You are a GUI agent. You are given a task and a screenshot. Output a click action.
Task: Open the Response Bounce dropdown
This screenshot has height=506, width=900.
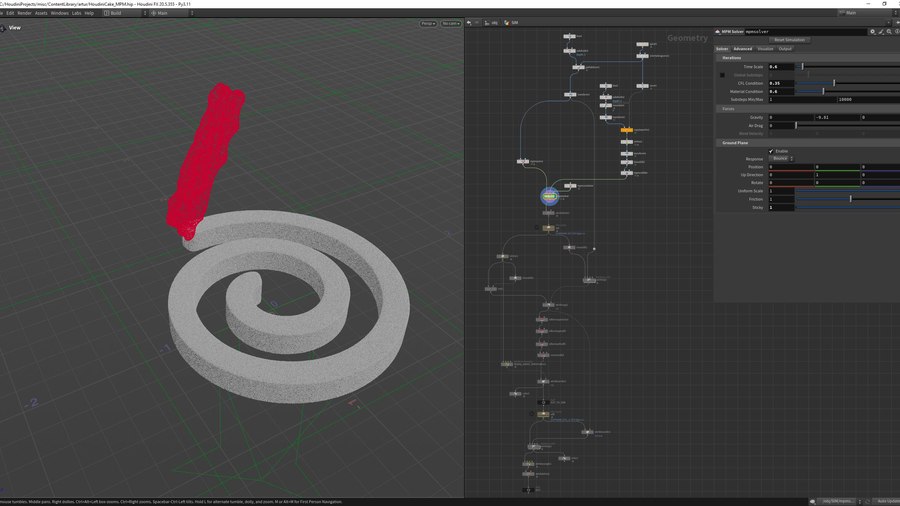[781, 158]
